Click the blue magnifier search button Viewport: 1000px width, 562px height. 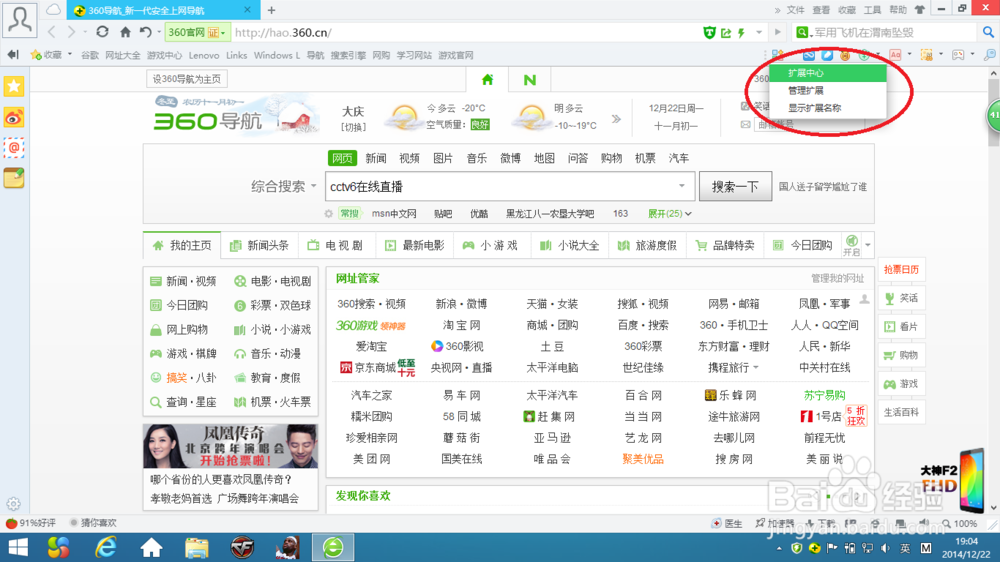(x=988, y=33)
